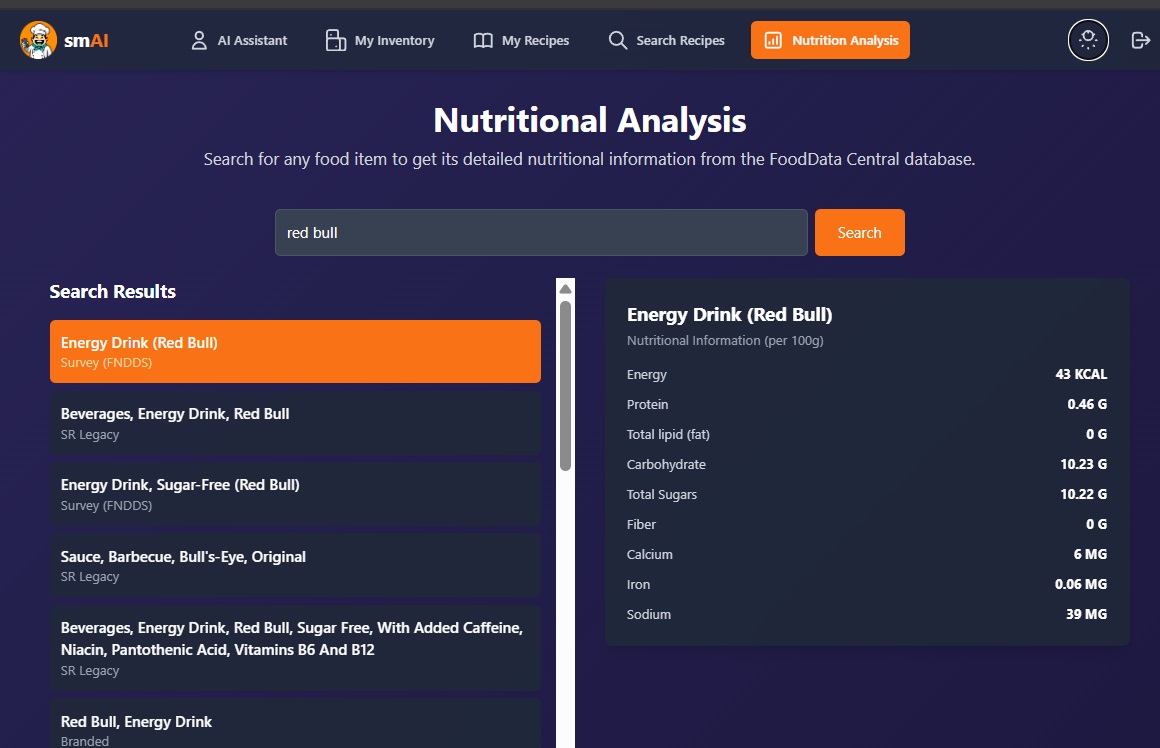Pick the Red Bull, Energy Drink branded result

[295, 726]
